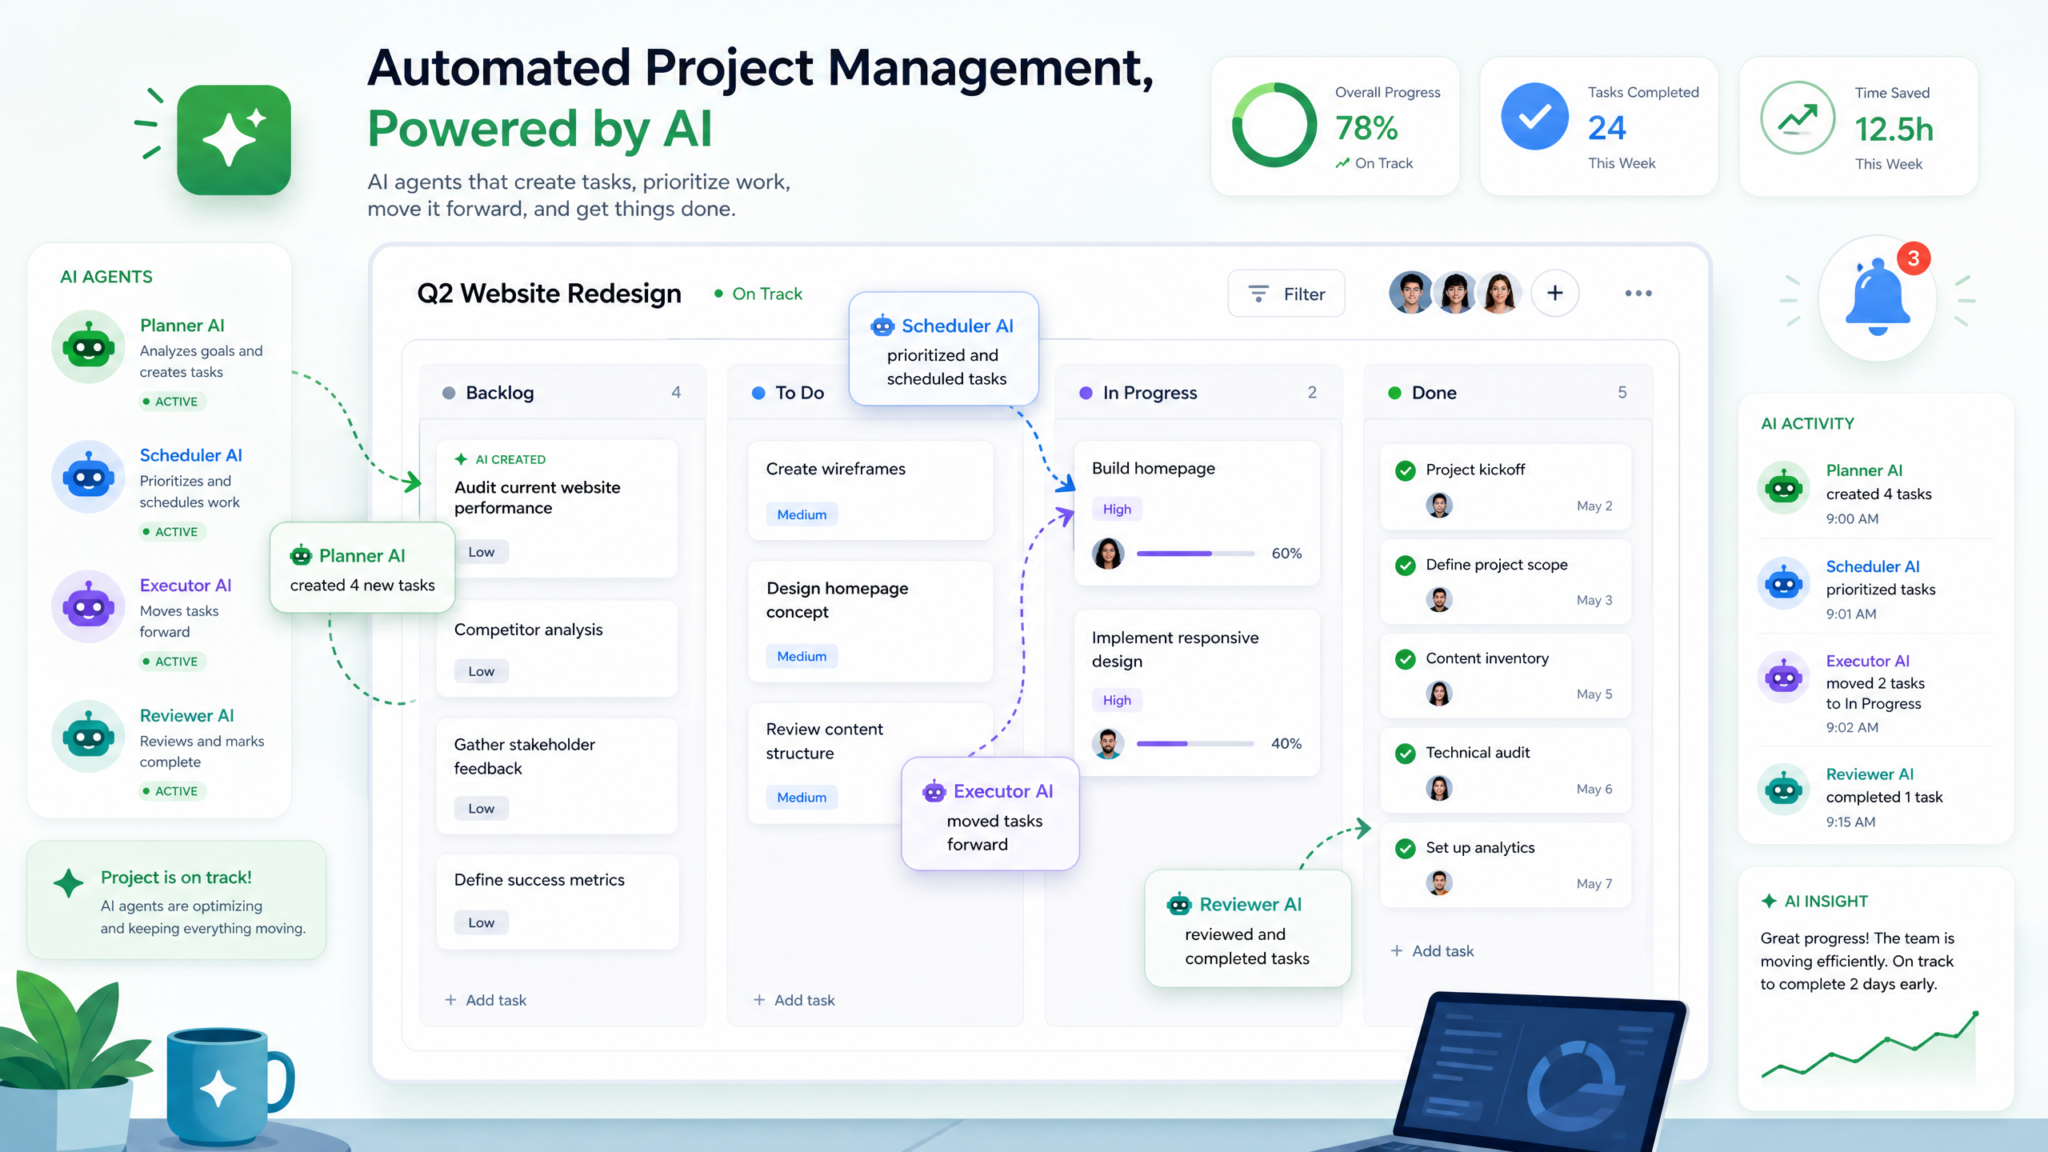This screenshot has height=1152, width=2048.
Task: Click the Build homepage 60% progress bar
Action: point(1196,553)
